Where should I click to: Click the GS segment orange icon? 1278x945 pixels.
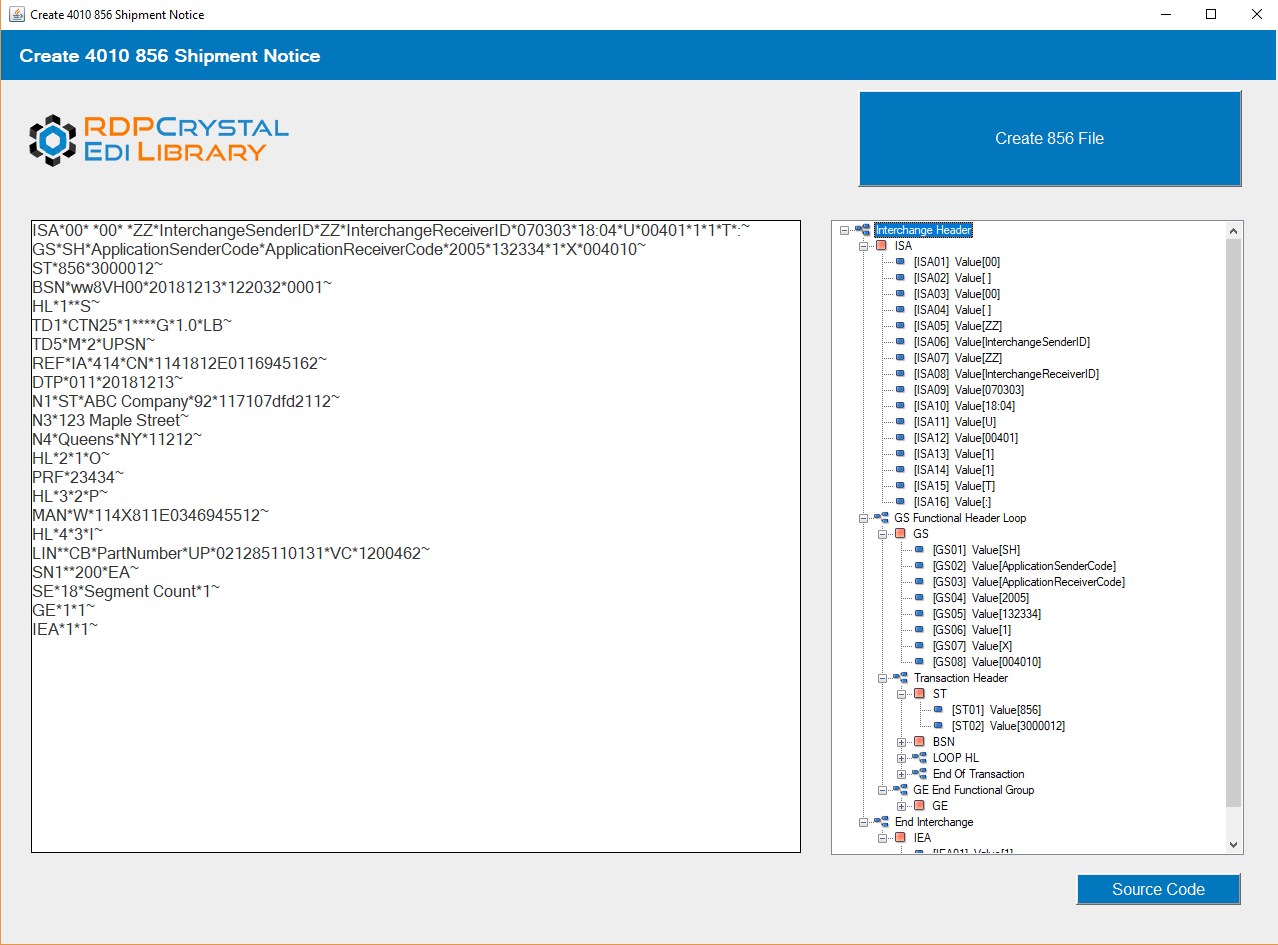click(900, 534)
